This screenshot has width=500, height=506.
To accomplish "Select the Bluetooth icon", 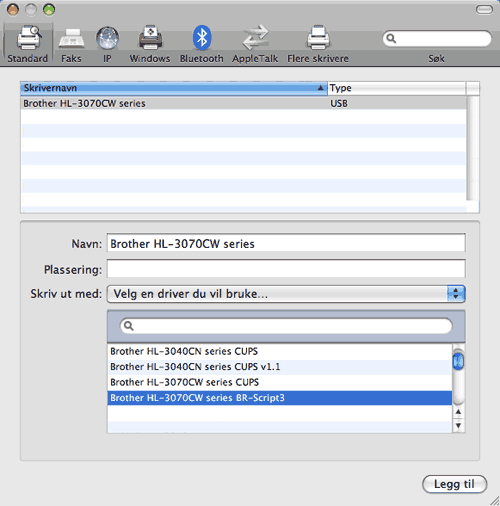I will [x=202, y=37].
